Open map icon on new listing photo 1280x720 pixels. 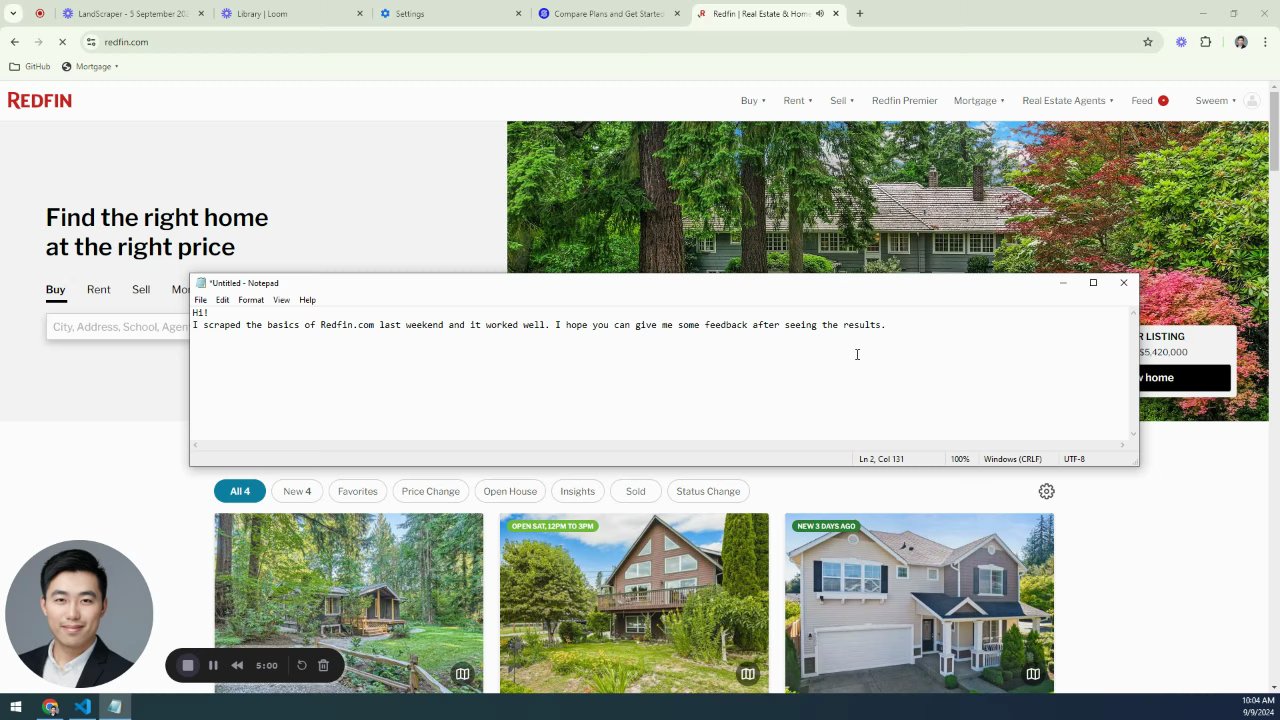point(1033,674)
